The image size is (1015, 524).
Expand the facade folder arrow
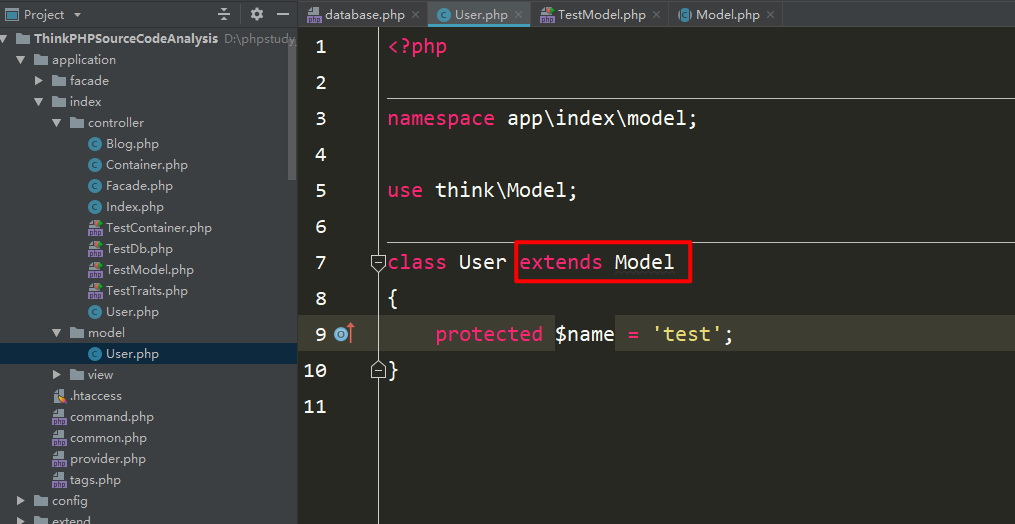[x=39, y=81]
